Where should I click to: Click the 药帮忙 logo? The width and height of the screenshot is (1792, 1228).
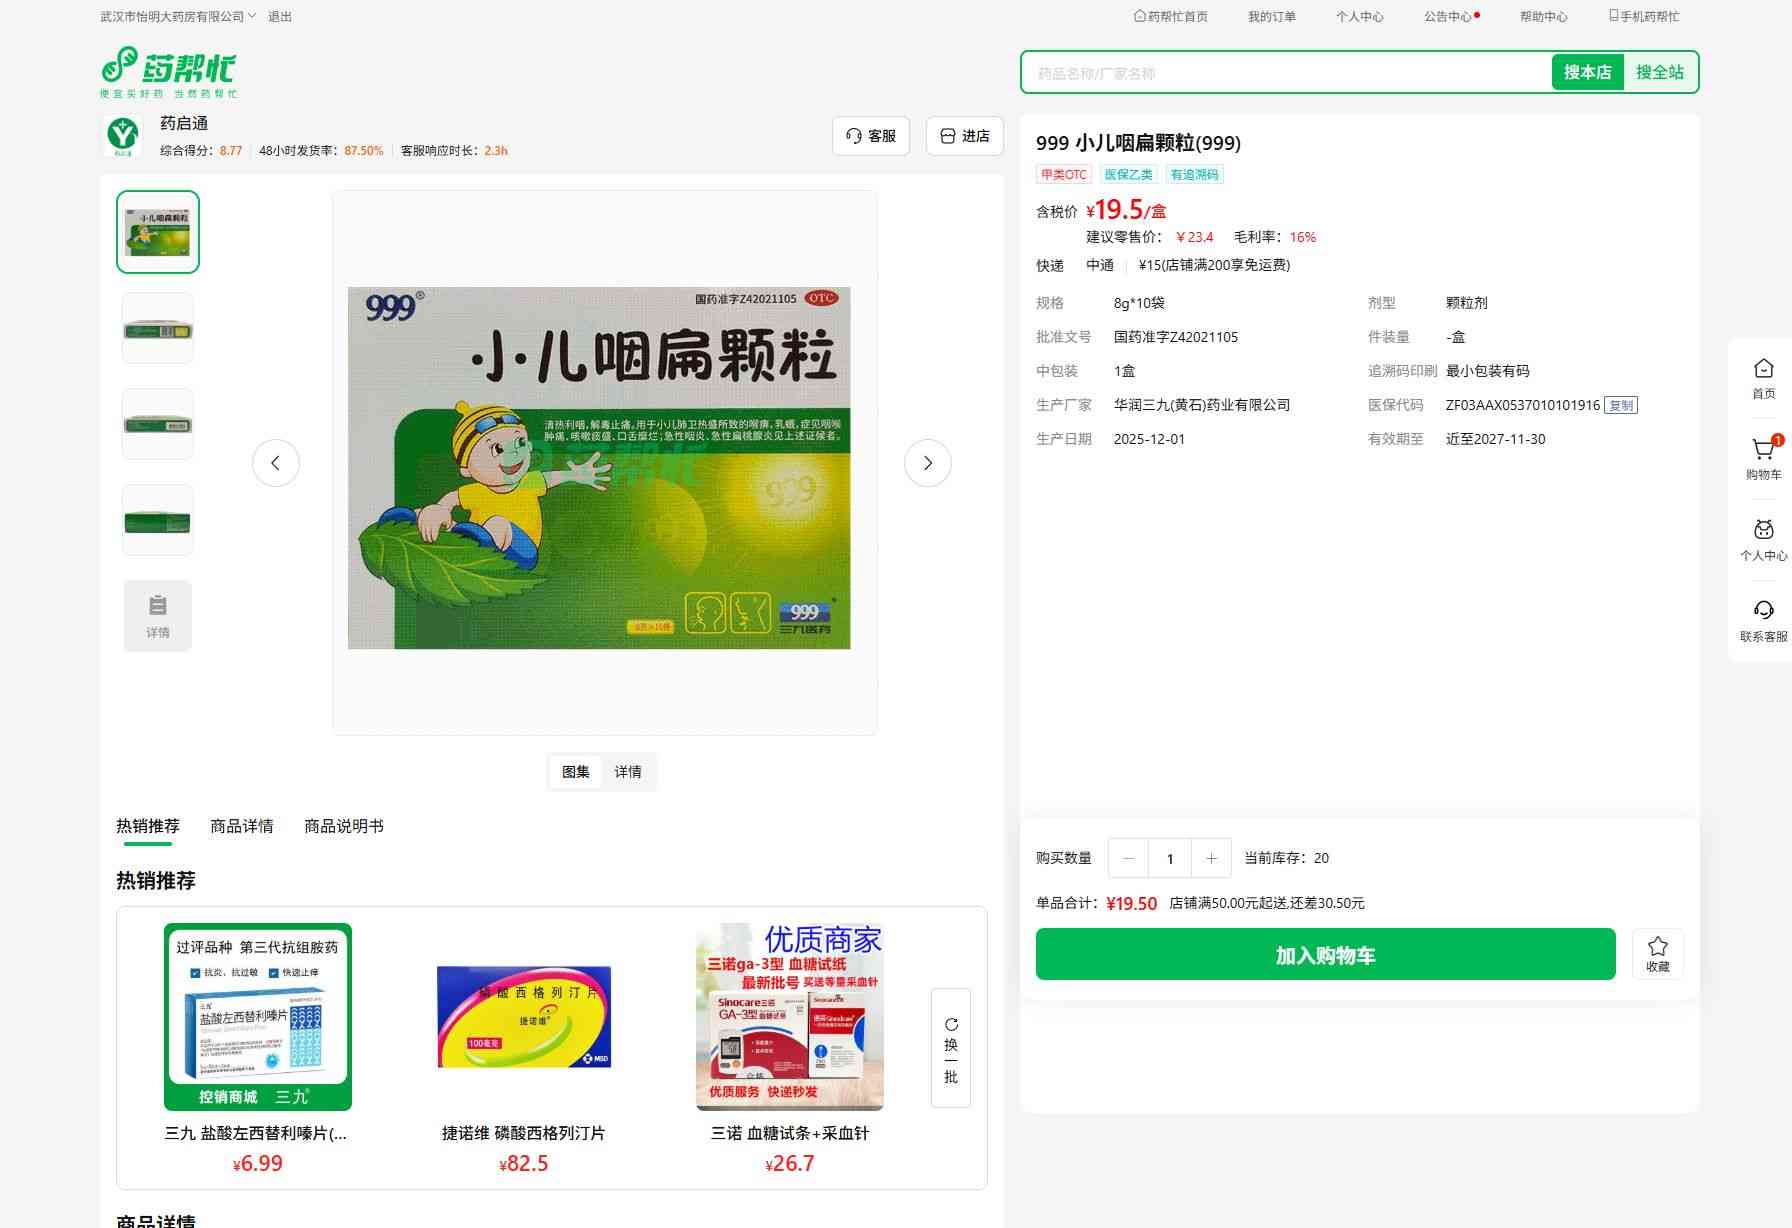(x=169, y=72)
